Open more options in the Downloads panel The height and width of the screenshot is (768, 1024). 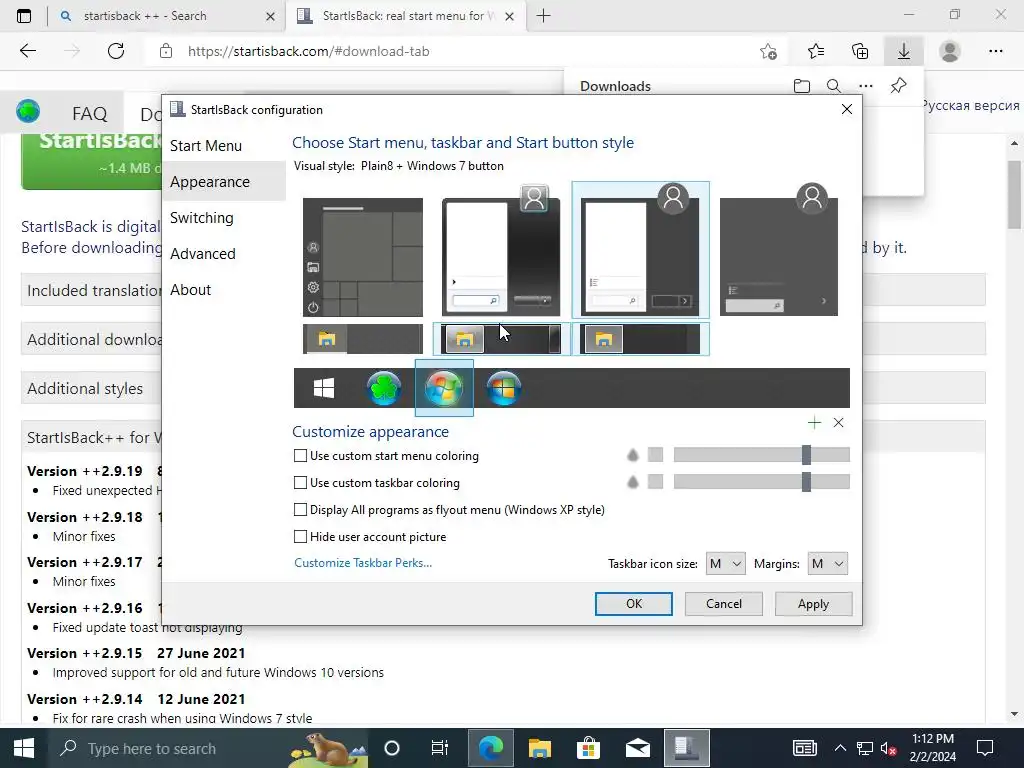(865, 86)
